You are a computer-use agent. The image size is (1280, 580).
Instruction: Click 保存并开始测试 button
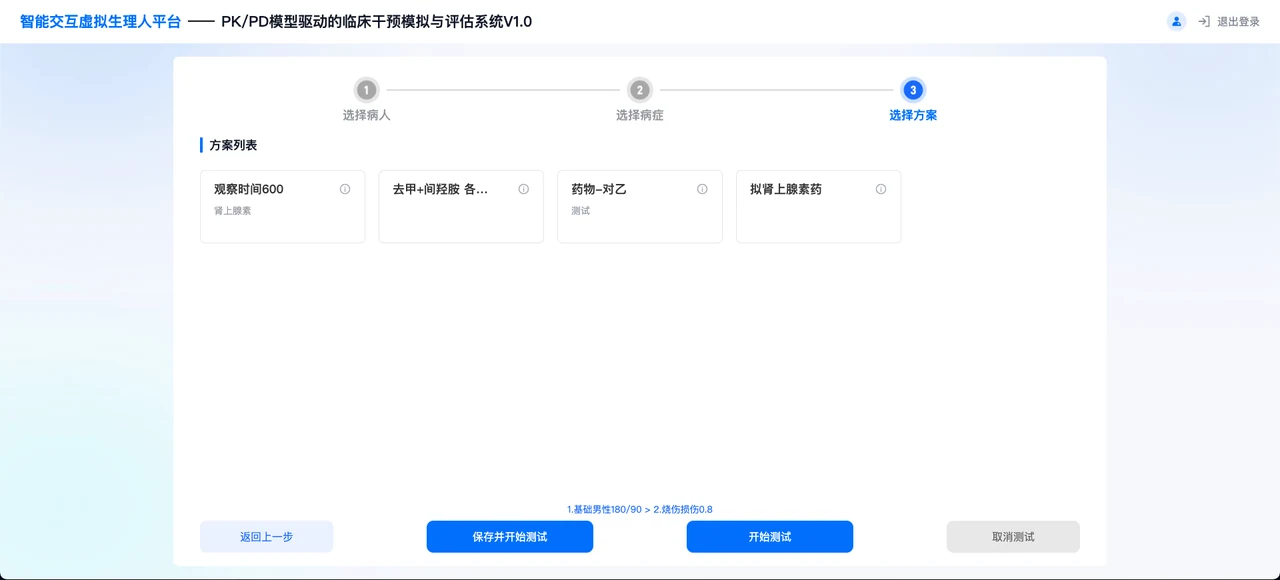pyautogui.click(x=510, y=537)
